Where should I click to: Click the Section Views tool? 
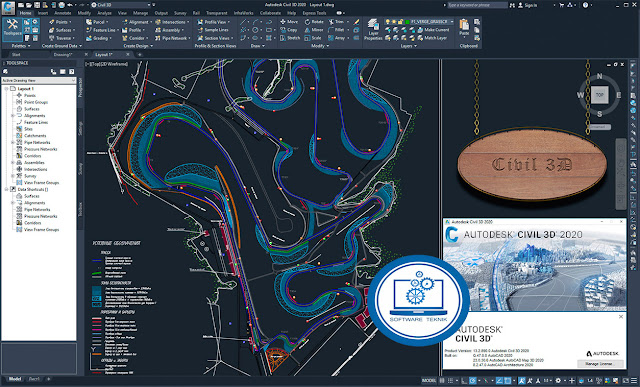215,38
